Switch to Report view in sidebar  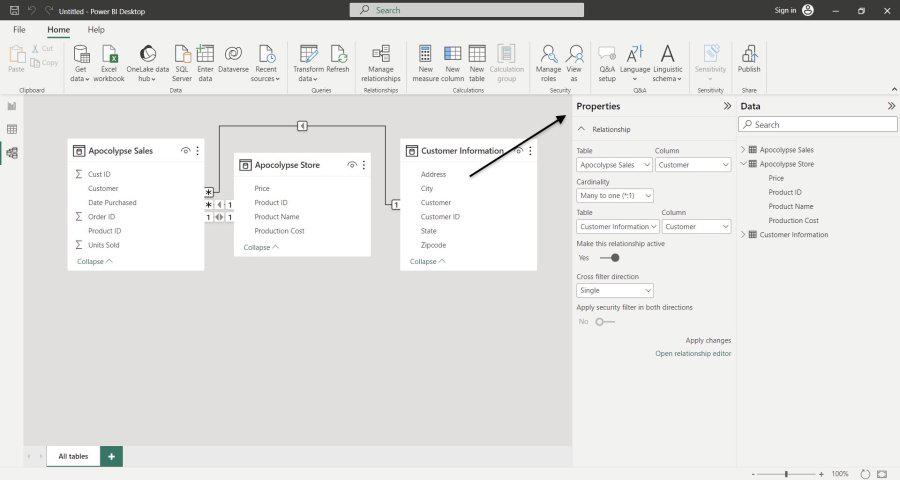(x=12, y=106)
